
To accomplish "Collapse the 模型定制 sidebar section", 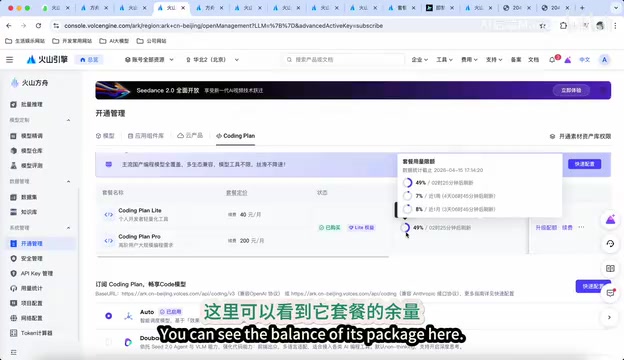I will pyautogui.click(x=68, y=120).
